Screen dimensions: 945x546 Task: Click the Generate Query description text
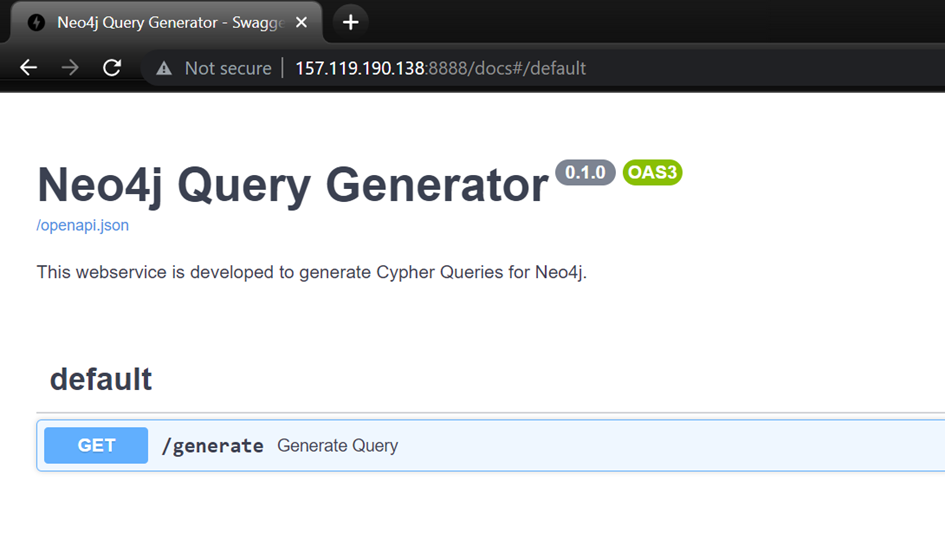coord(338,446)
